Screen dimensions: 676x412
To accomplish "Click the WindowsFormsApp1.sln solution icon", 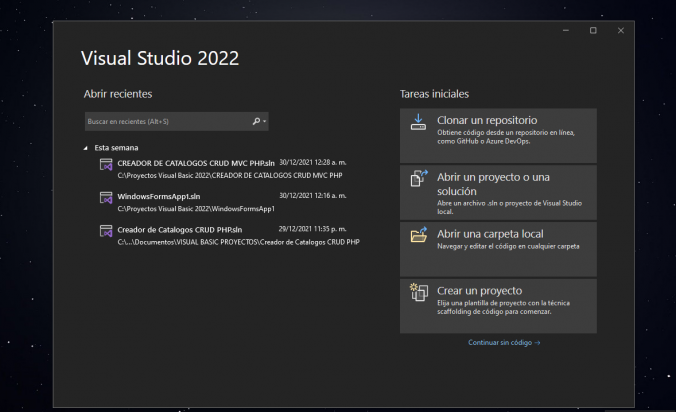I will (x=106, y=198).
